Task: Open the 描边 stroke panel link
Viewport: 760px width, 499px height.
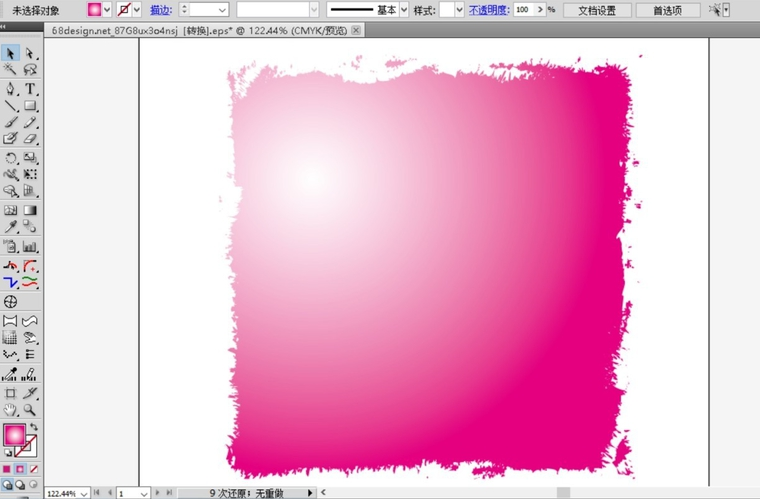Action: click(161, 10)
